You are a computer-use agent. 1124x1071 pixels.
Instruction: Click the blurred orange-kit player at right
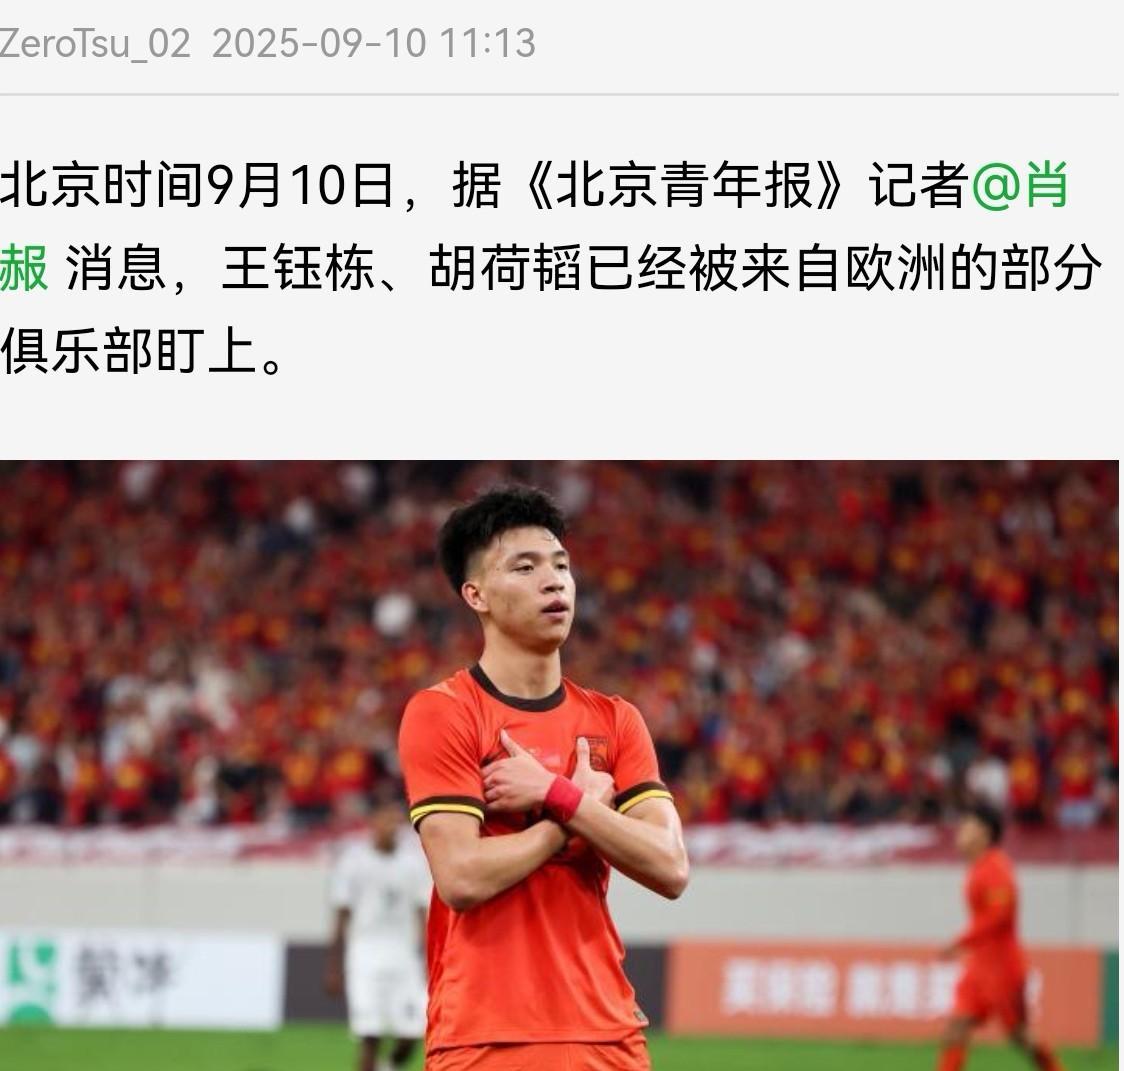click(993, 939)
